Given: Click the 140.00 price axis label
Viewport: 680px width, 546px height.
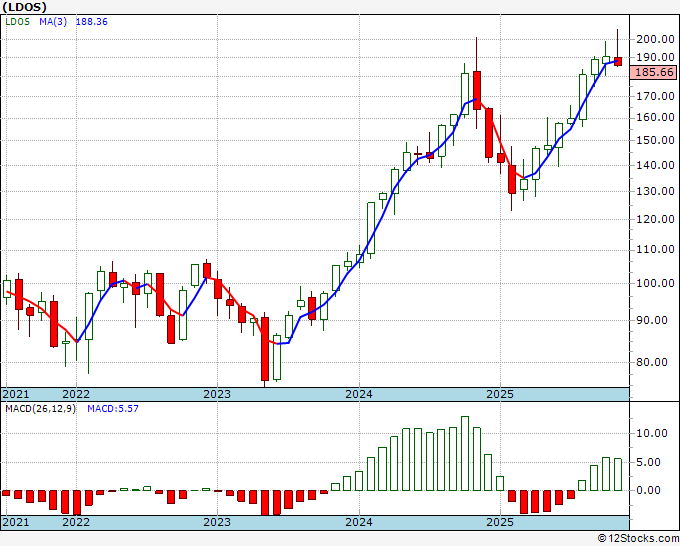Looking at the screenshot, I should coord(655,165).
